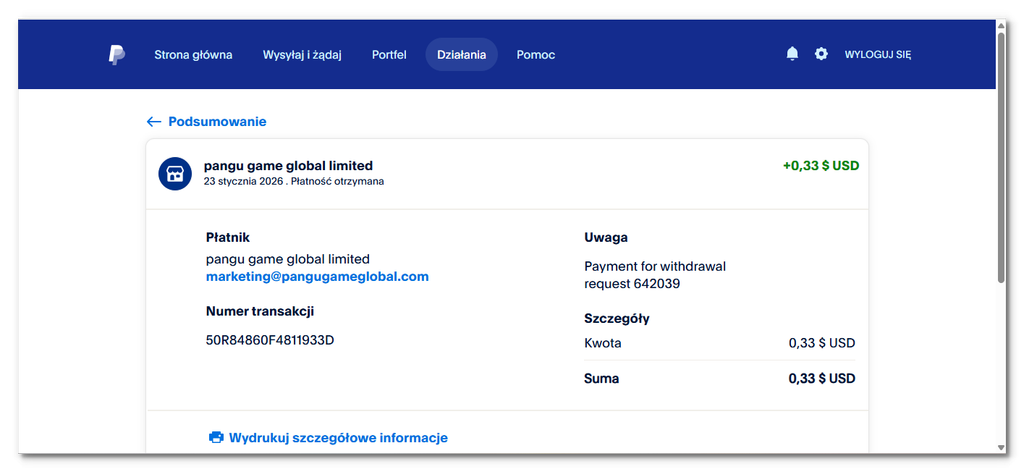This screenshot has height=472, width=1024.
Task: Click the printer icon
Action: click(x=216, y=437)
